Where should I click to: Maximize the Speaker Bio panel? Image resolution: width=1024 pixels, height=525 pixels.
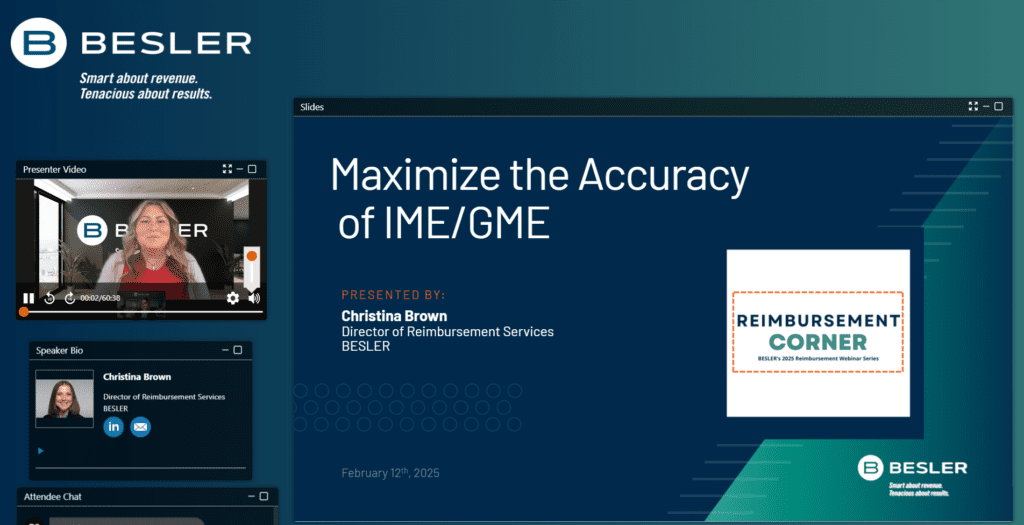point(238,350)
